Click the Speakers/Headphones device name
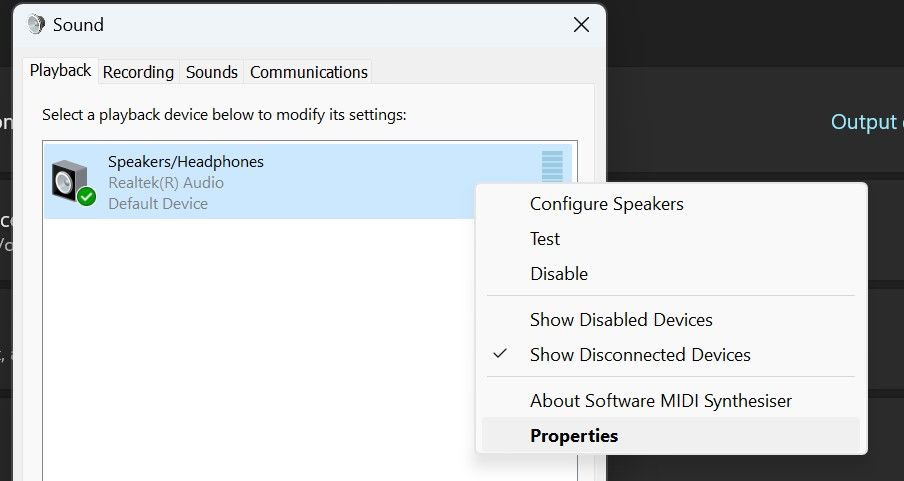The height and width of the screenshot is (481, 904). click(186, 162)
